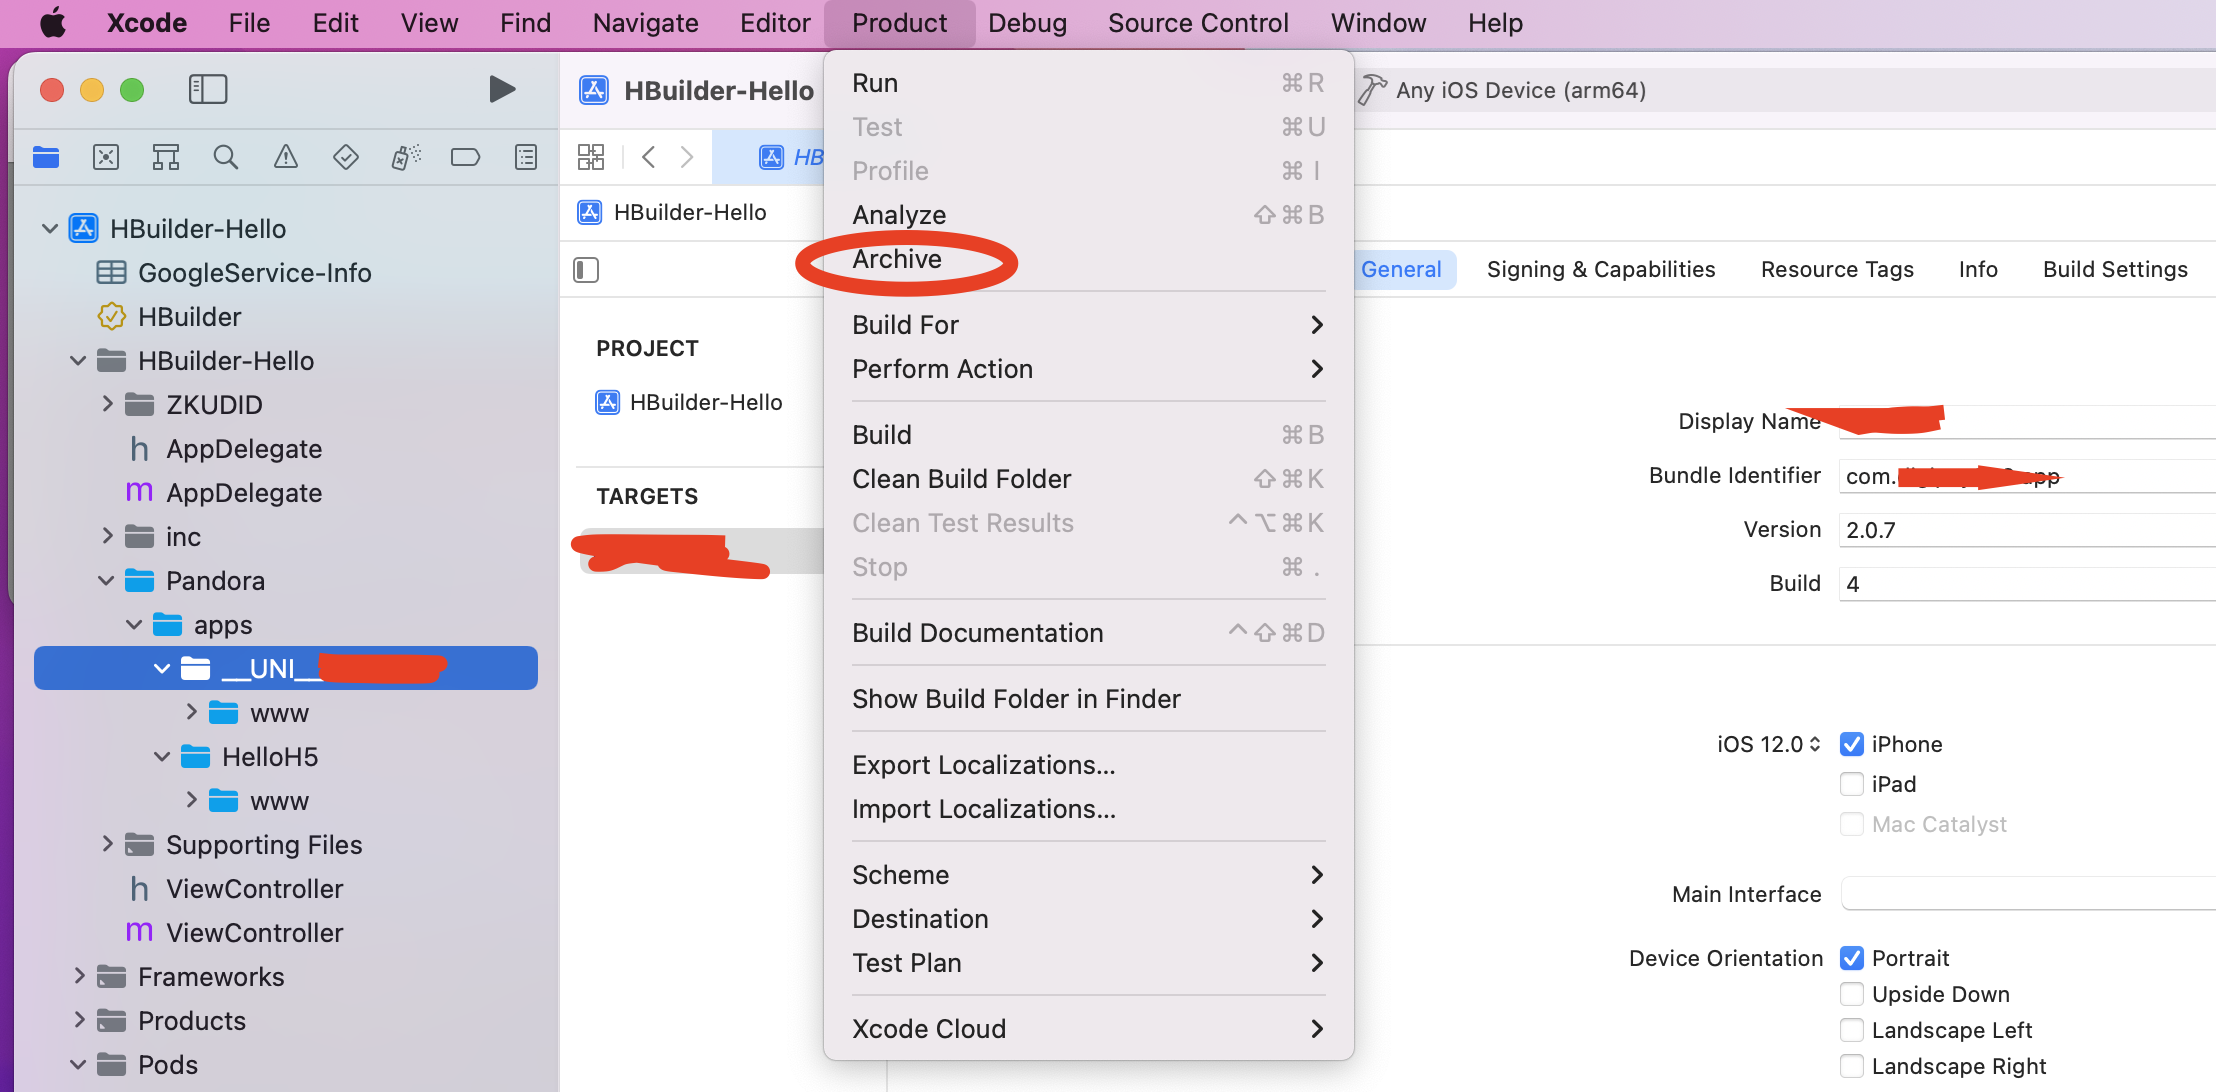Switch to Signing & Capabilities tab
The image size is (2216, 1092).
[1601, 269]
